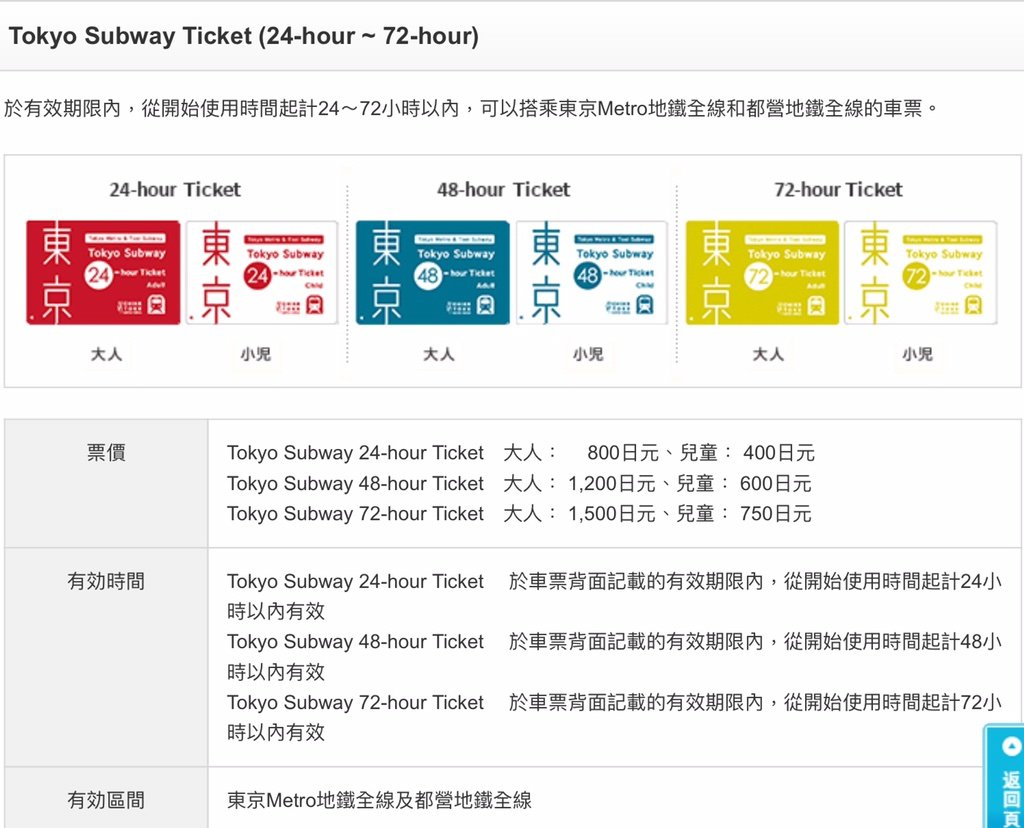Click the 48-hour Ticket column title
Image resolution: width=1024 pixels, height=828 pixels.
504,189
